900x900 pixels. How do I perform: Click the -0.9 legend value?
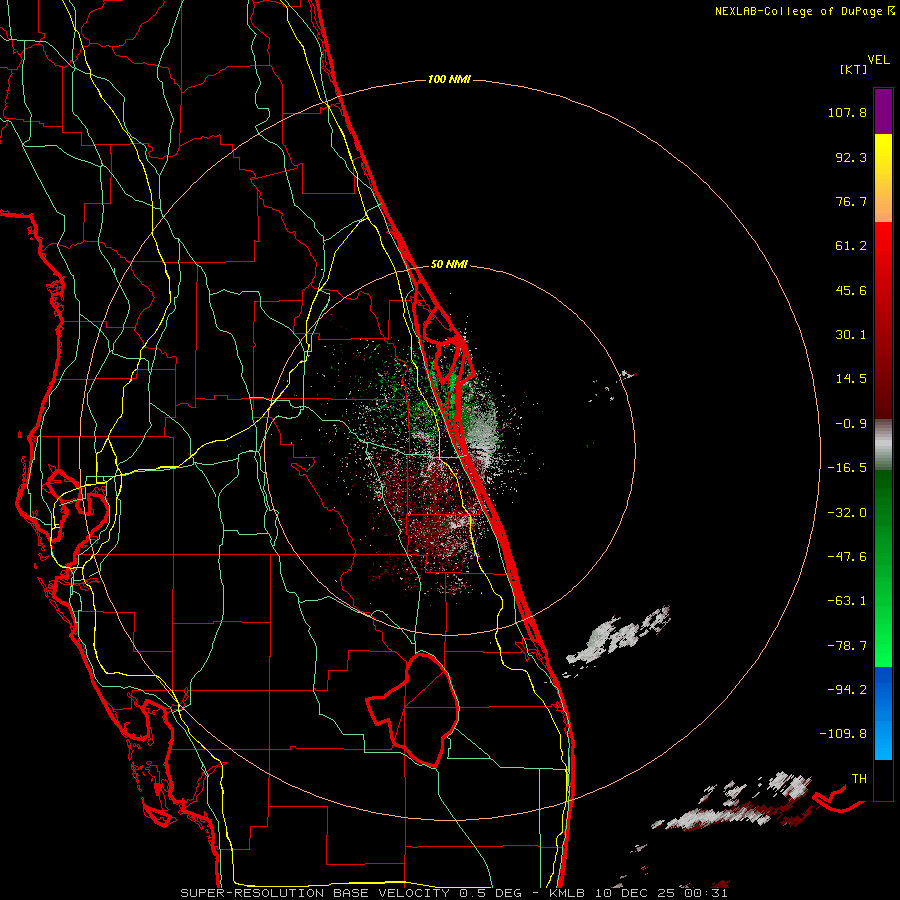851,424
